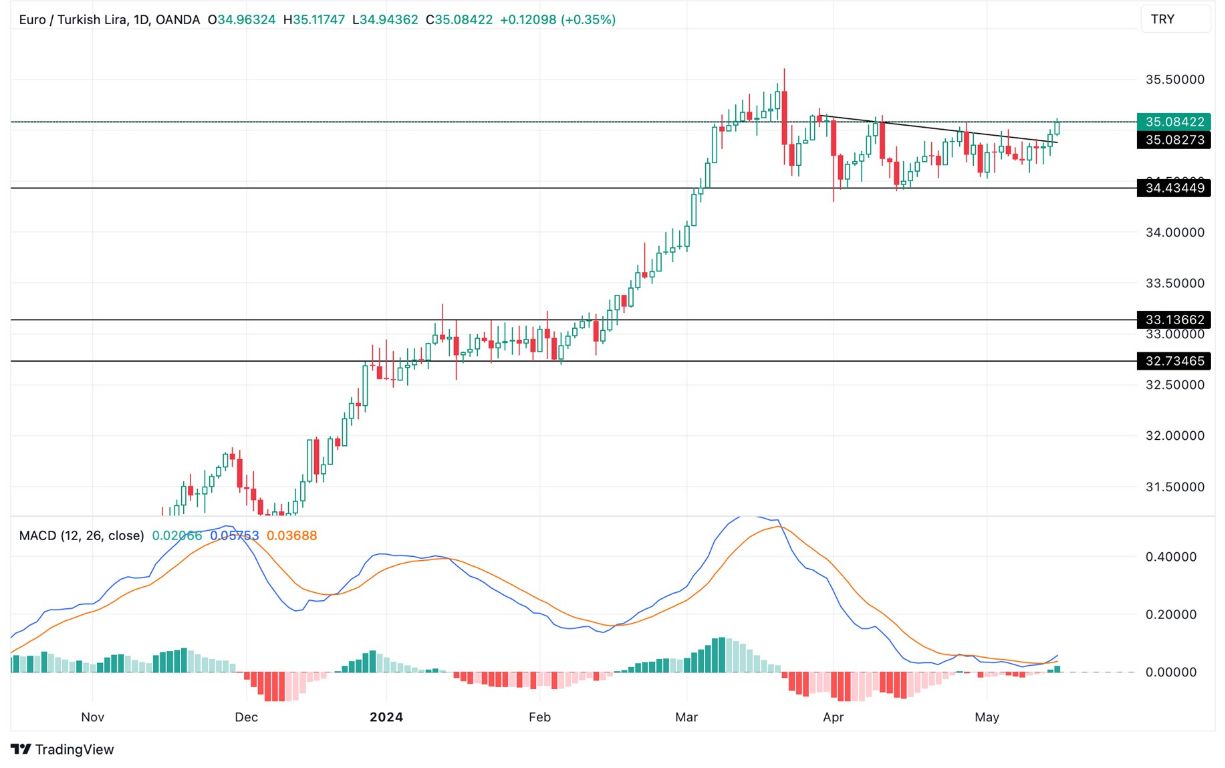Click the 2024 label on the time axis
The height and width of the screenshot is (768, 1225).
(x=386, y=717)
